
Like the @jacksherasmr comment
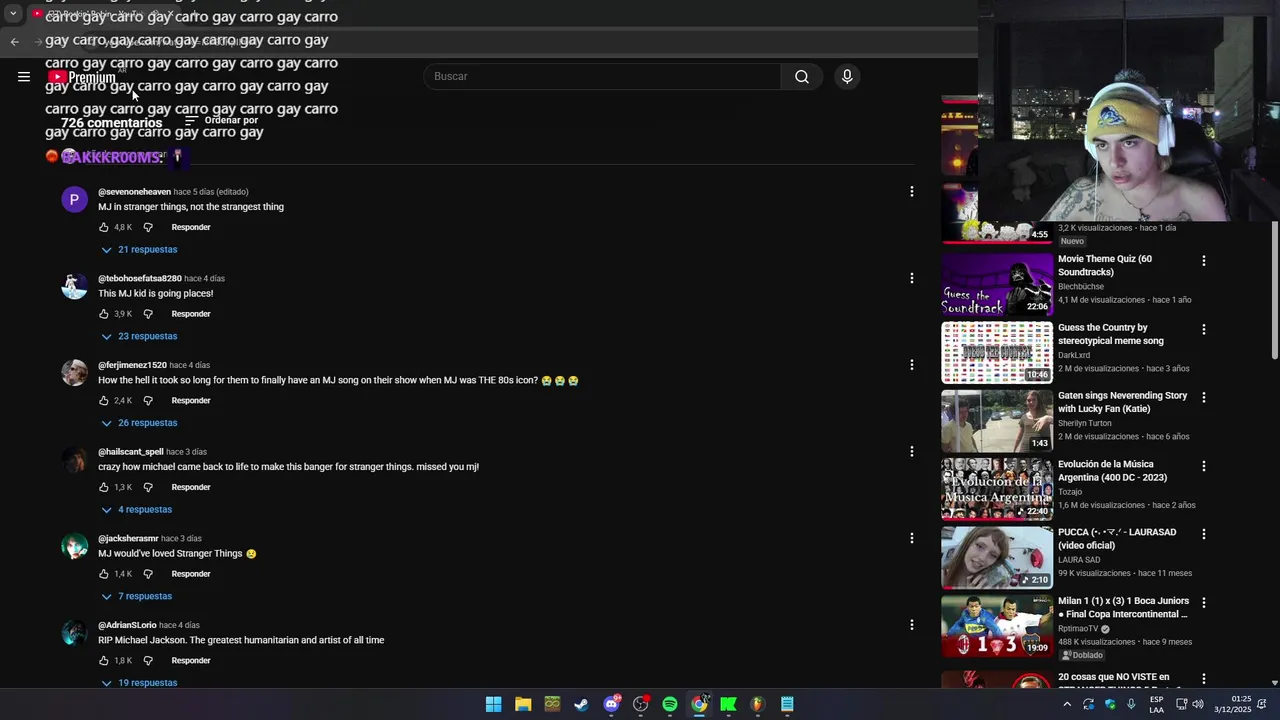(x=104, y=574)
